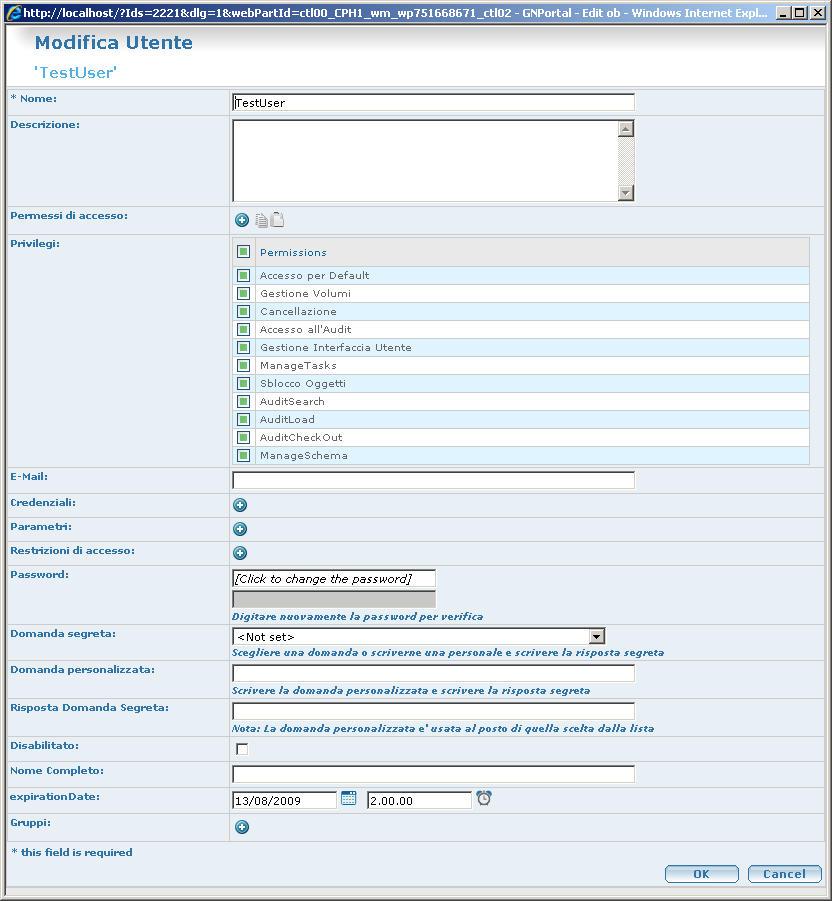Toggle the Accesso all'Audit checkbox
Screen dimensions: 832x901
(x=244, y=330)
